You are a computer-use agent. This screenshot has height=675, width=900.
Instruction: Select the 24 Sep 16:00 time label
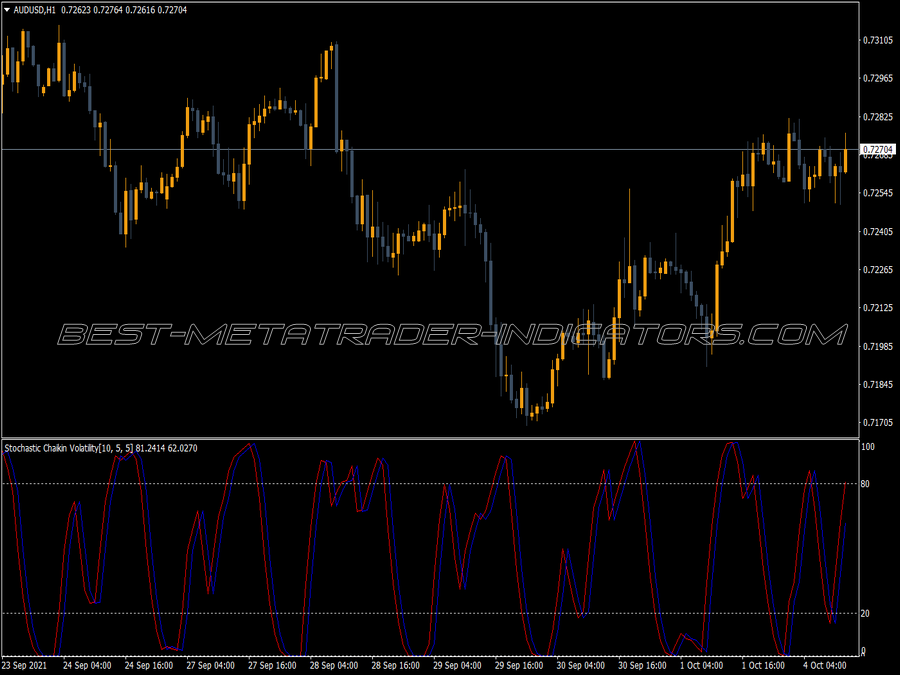149,665
